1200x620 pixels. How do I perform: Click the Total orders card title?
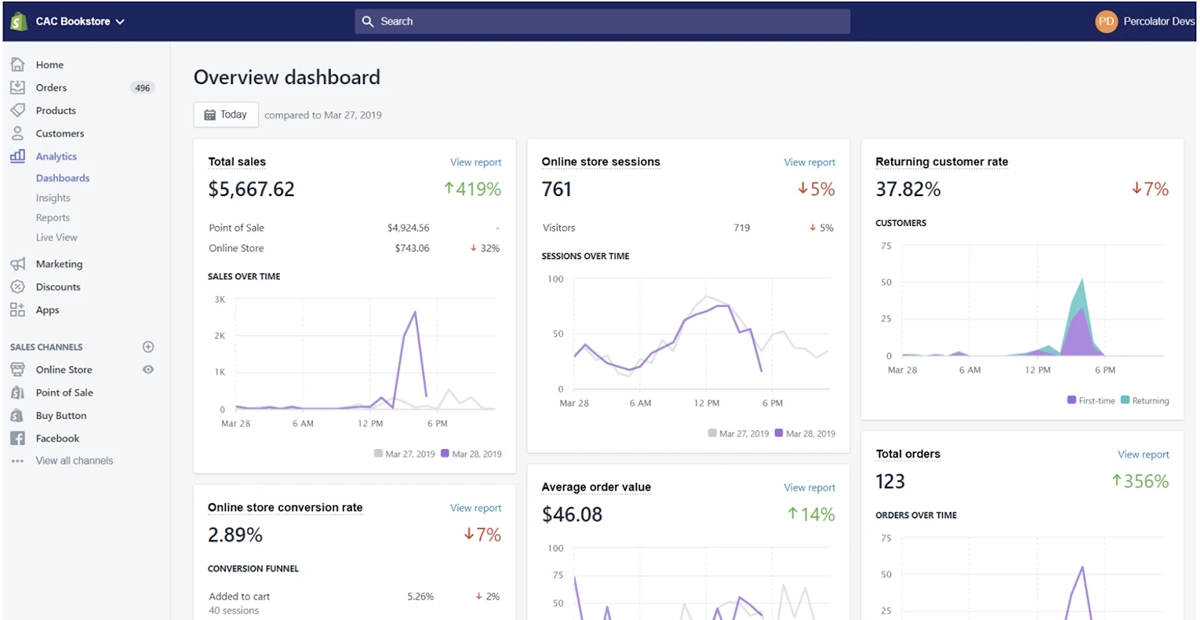[x=908, y=454]
